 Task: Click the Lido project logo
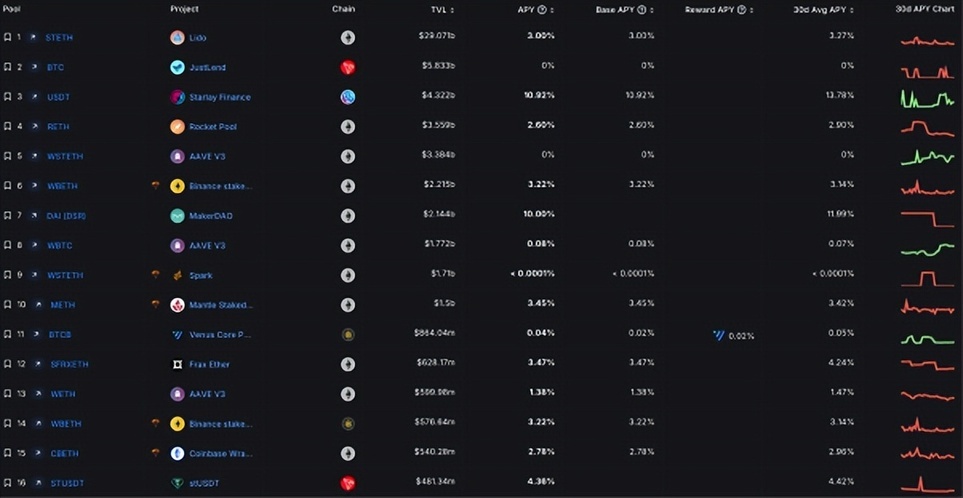tap(177, 37)
